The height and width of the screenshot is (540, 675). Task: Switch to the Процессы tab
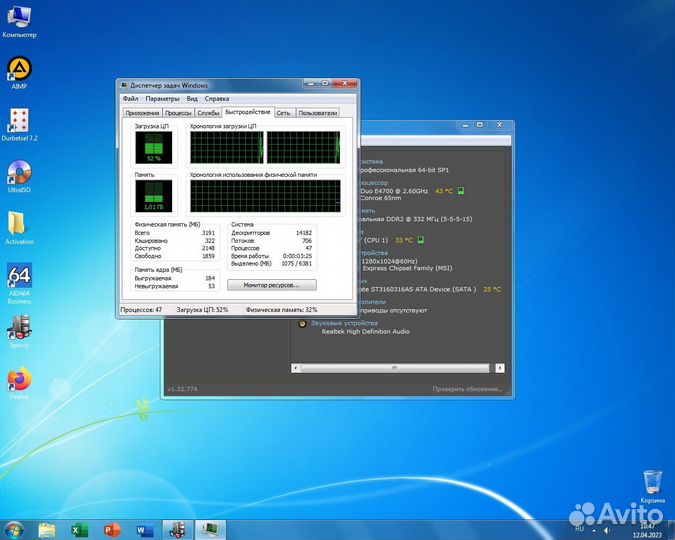click(178, 113)
